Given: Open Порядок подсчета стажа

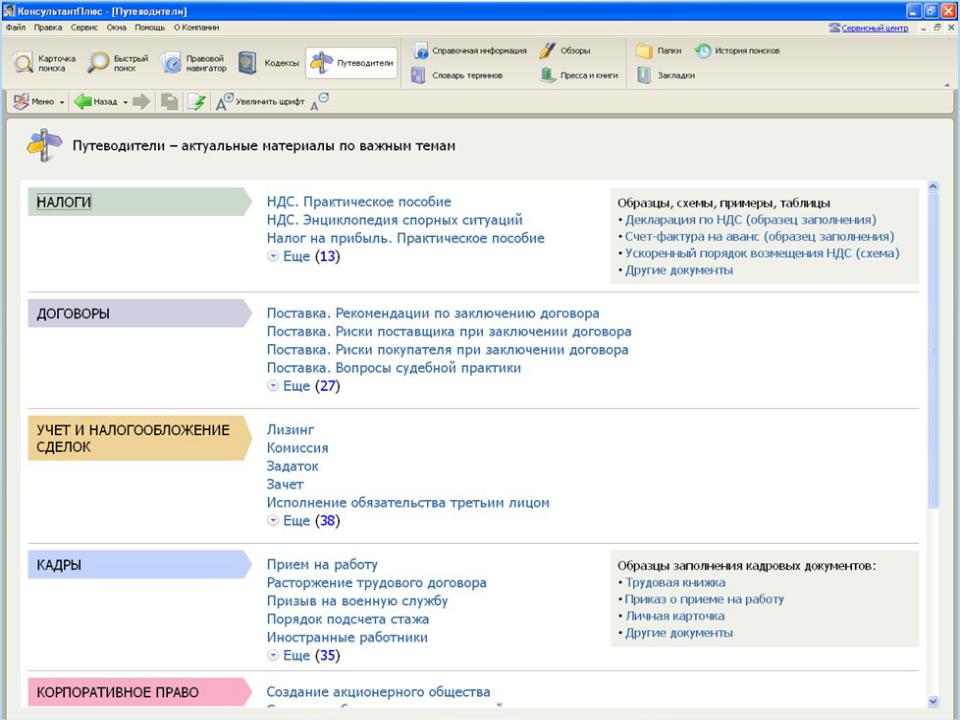Looking at the screenshot, I should click(x=348, y=619).
